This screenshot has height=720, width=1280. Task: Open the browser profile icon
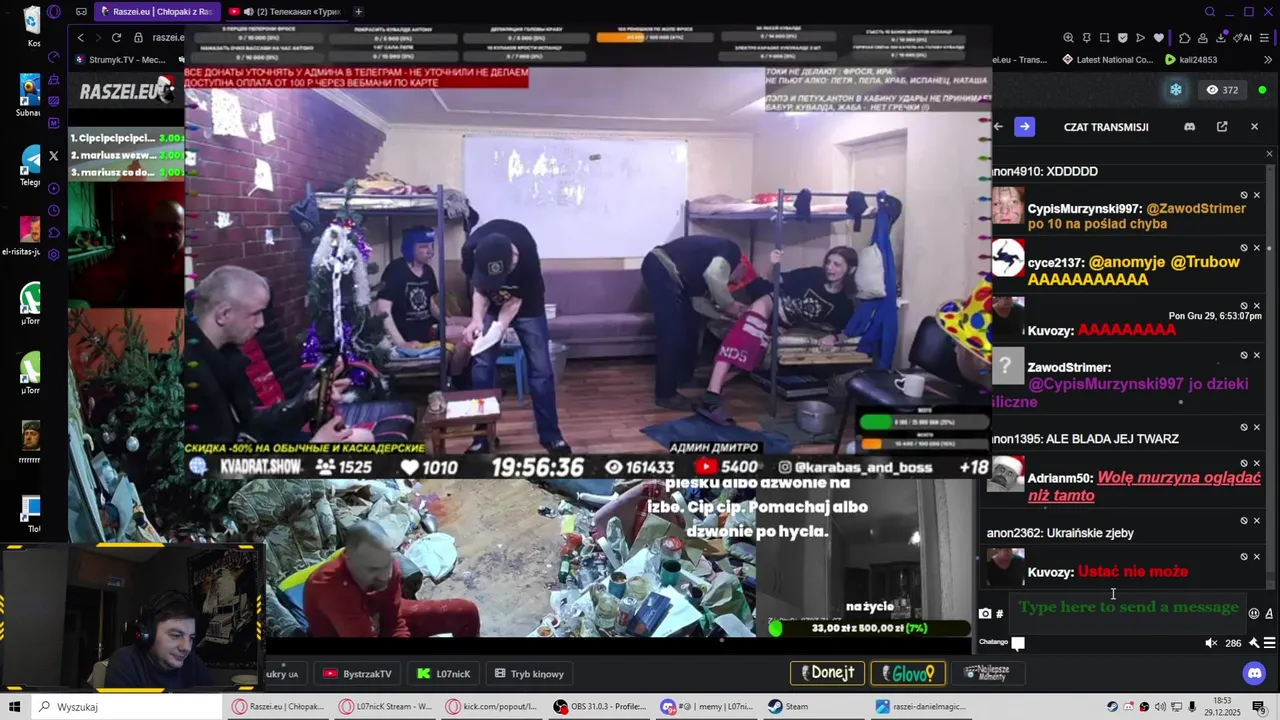[x=1202, y=38]
